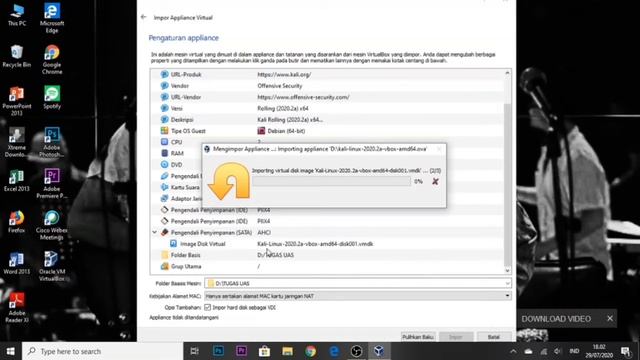Open Premiere Pro from the taskbar
The height and width of the screenshot is (360, 640).
click(241, 351)
